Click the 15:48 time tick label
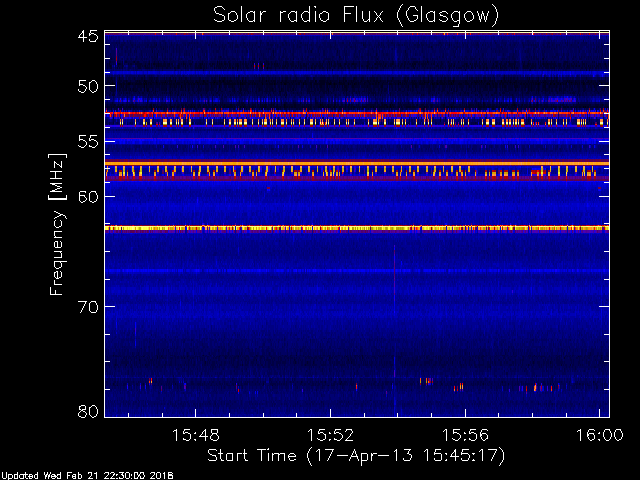640x480 pixels. 196,435
